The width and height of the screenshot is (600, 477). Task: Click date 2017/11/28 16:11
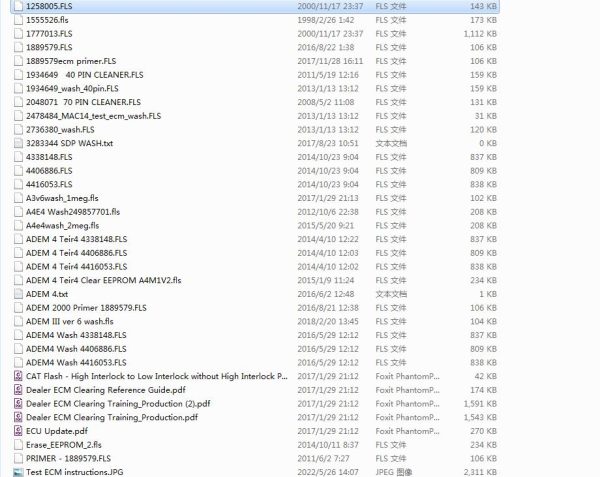tap(330, 61)
